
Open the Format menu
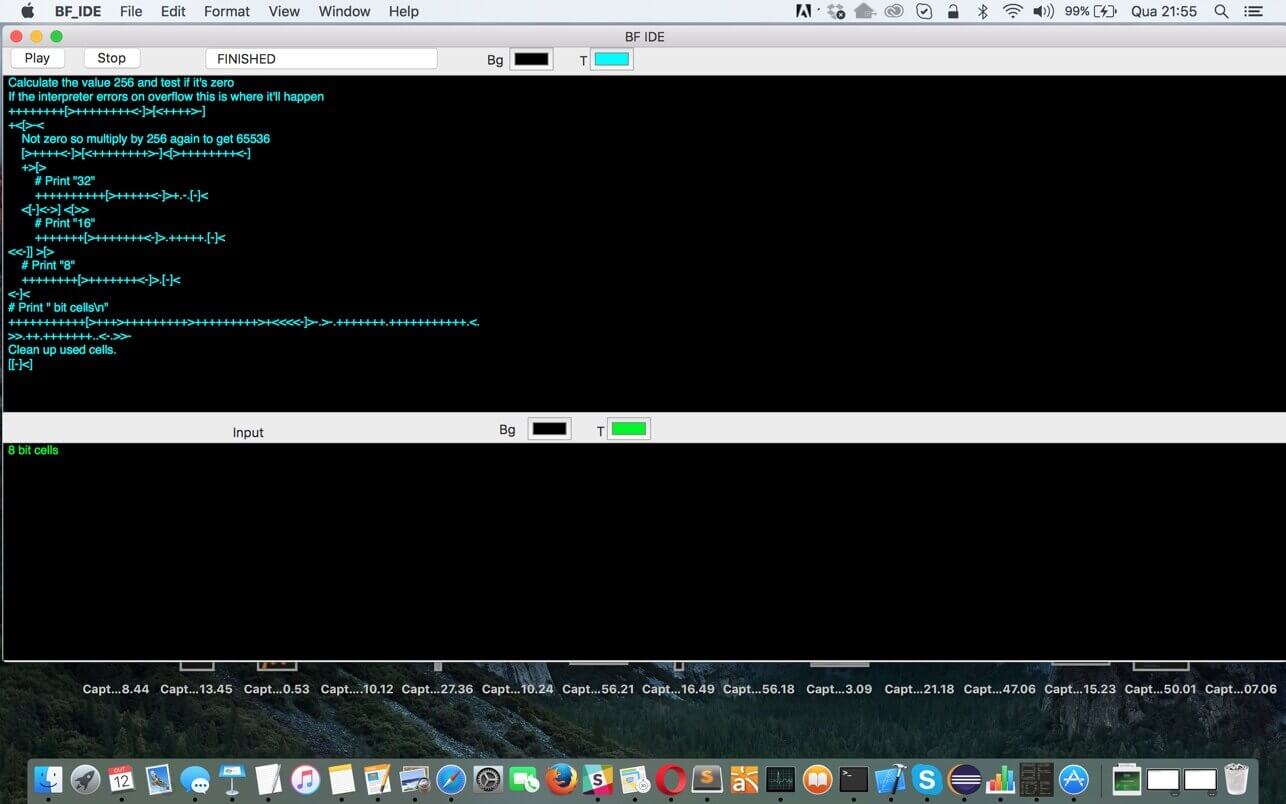click(x=227, y=11)
